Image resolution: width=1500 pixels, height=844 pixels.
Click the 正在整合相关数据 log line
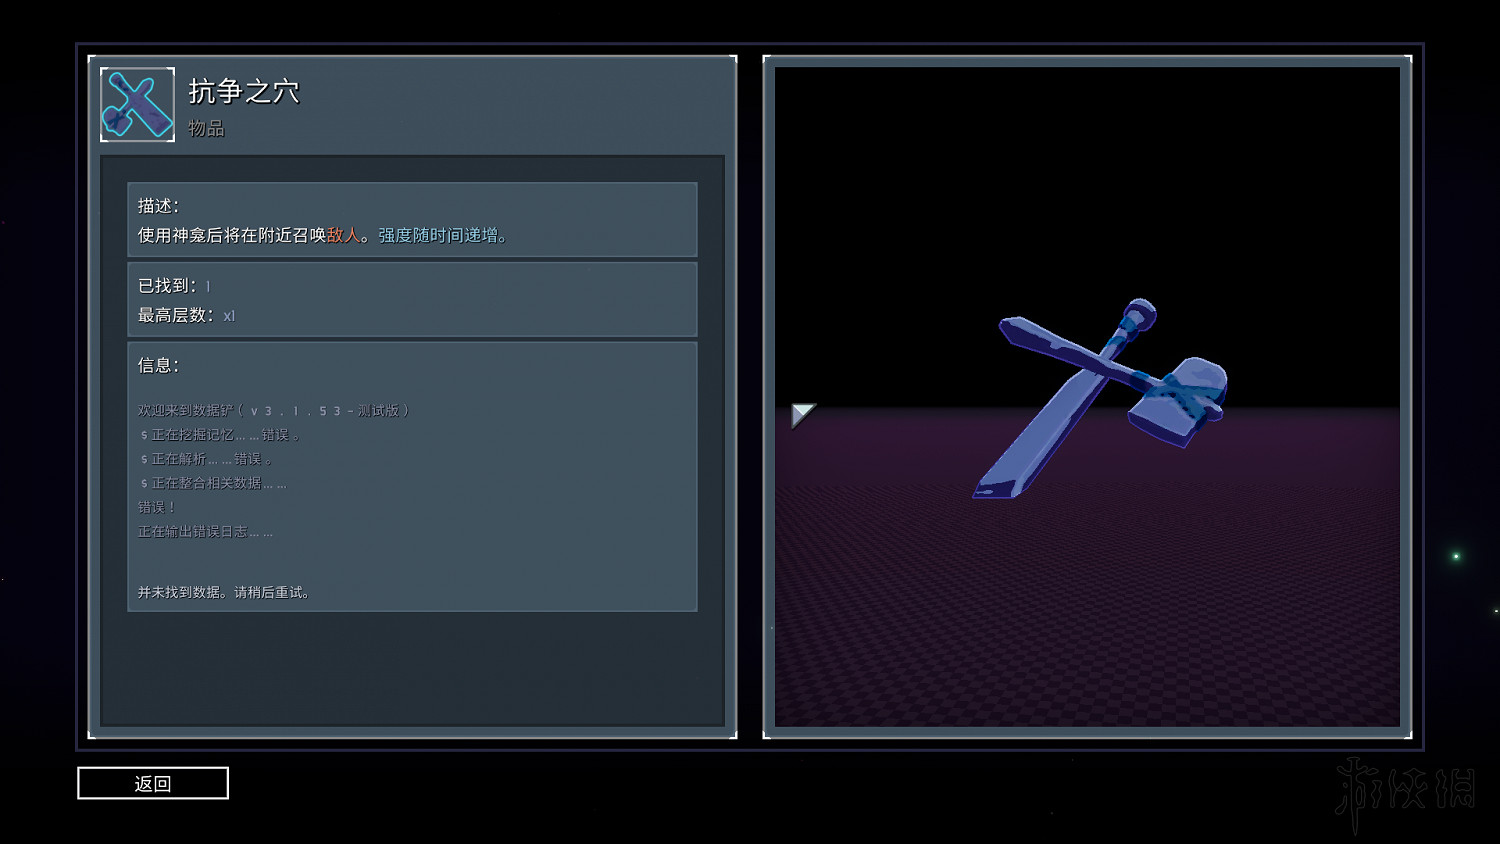[214, 483]
